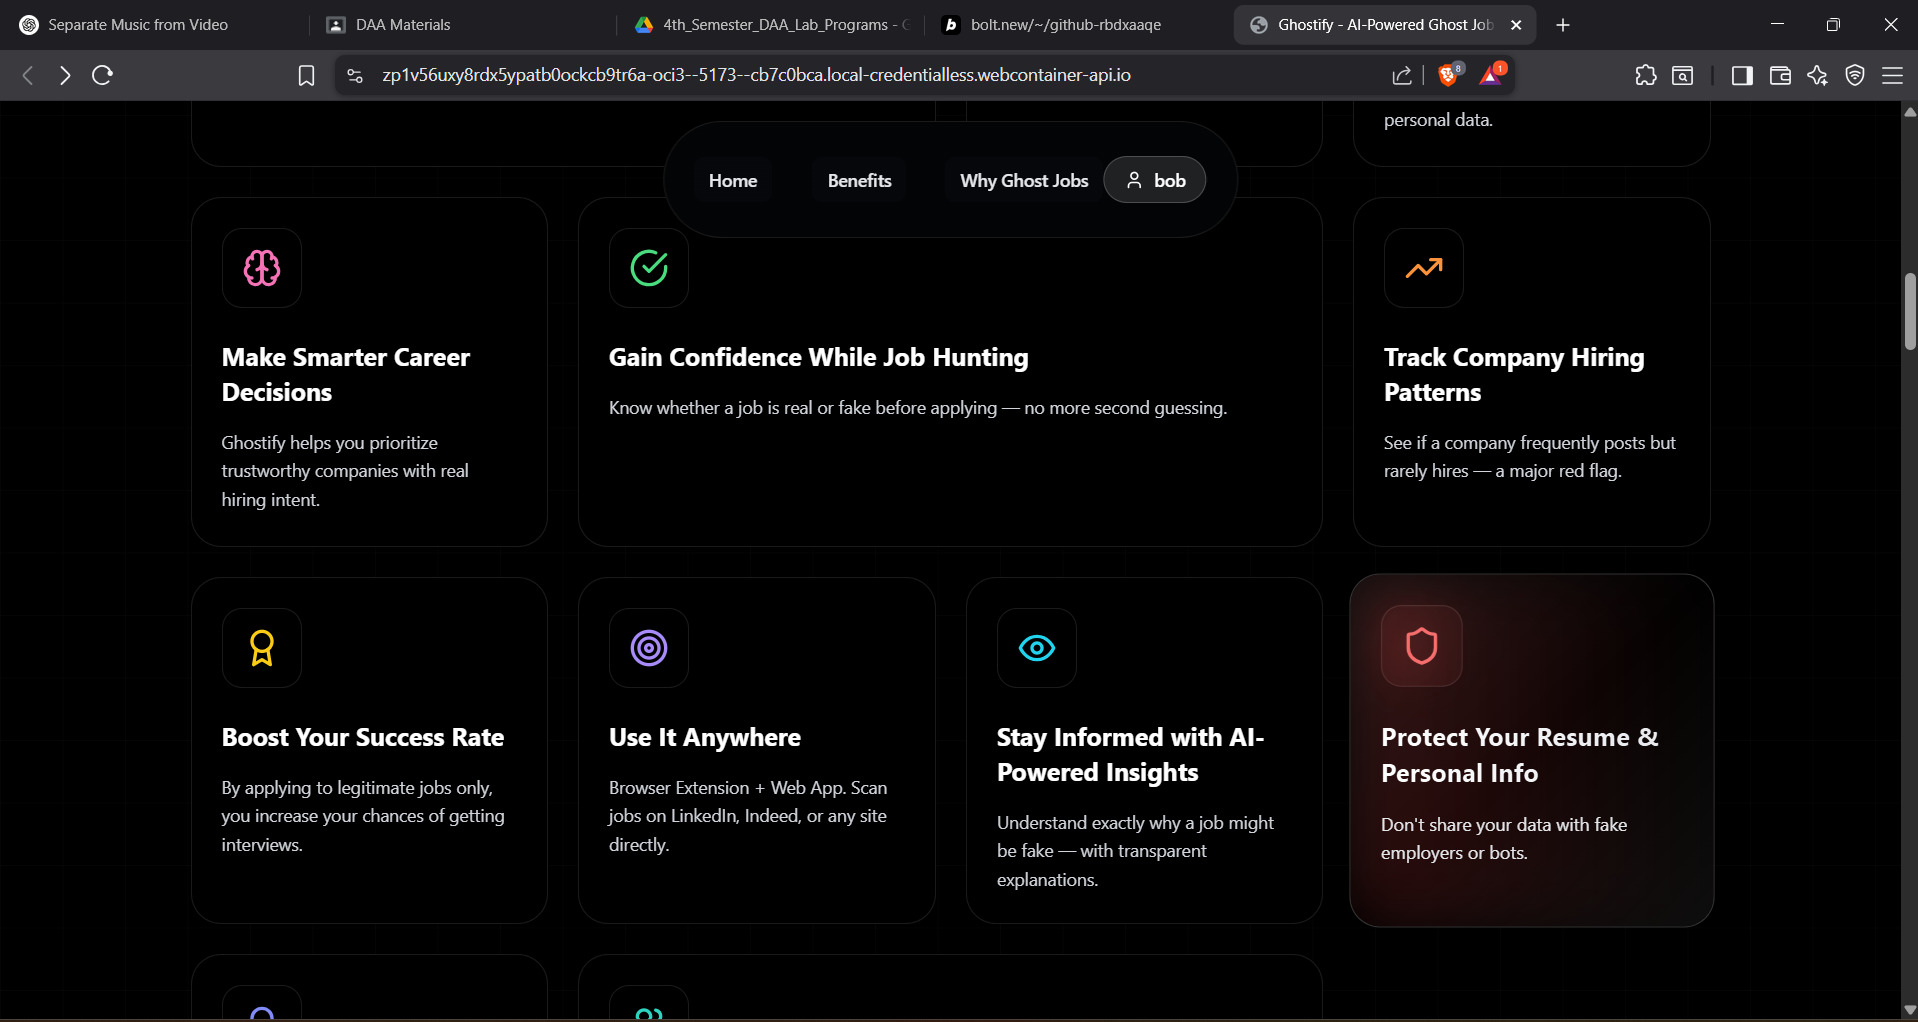Click the page scrollbar thumb
This screenshot has width=1918, height=1022.
click(x=1910, y=311)
